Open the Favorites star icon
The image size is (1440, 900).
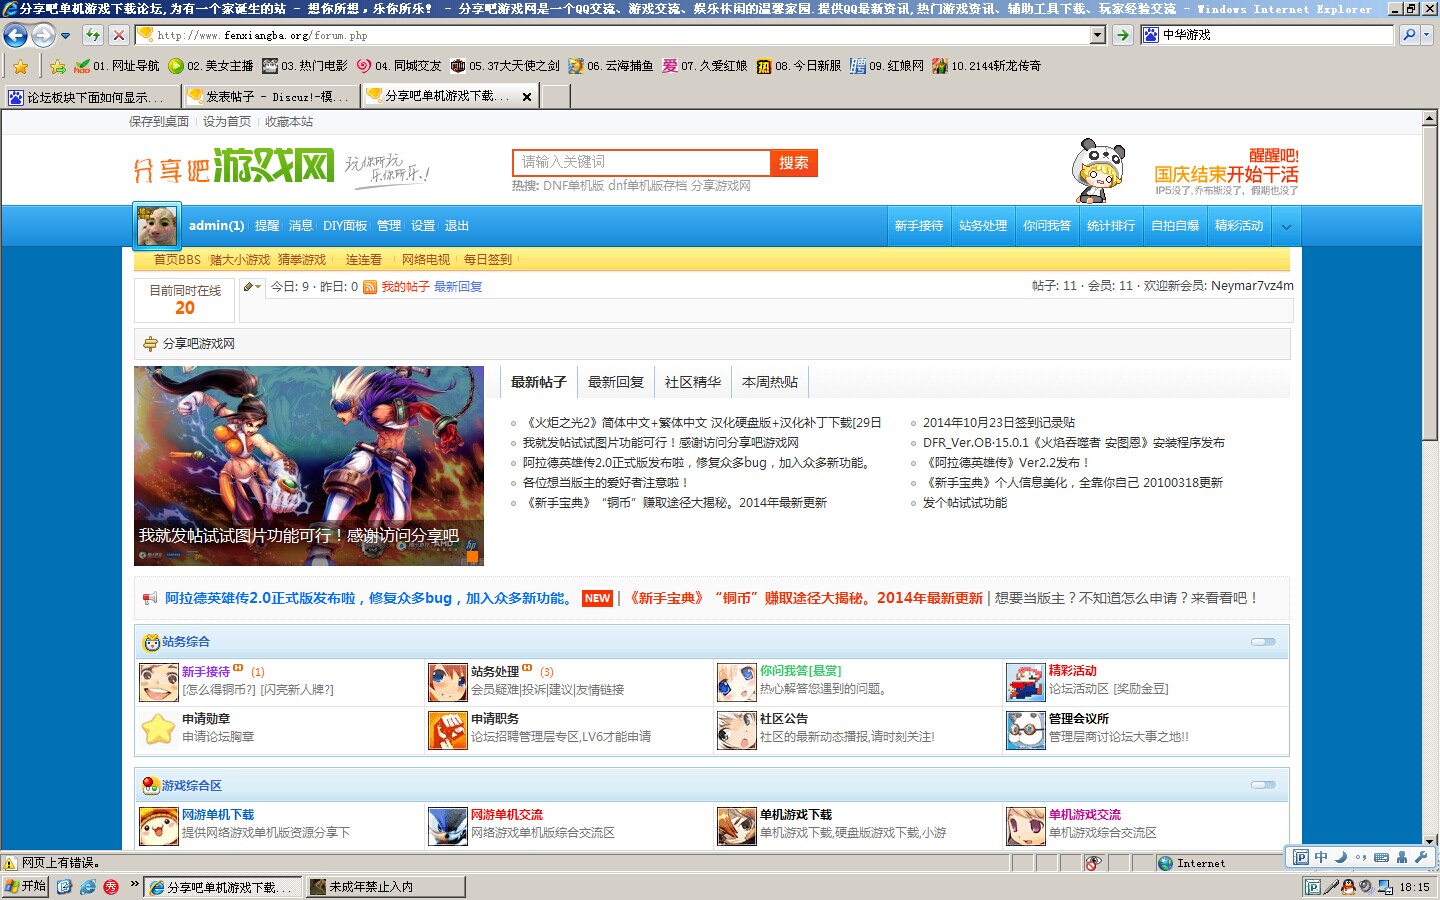[21, 67]
